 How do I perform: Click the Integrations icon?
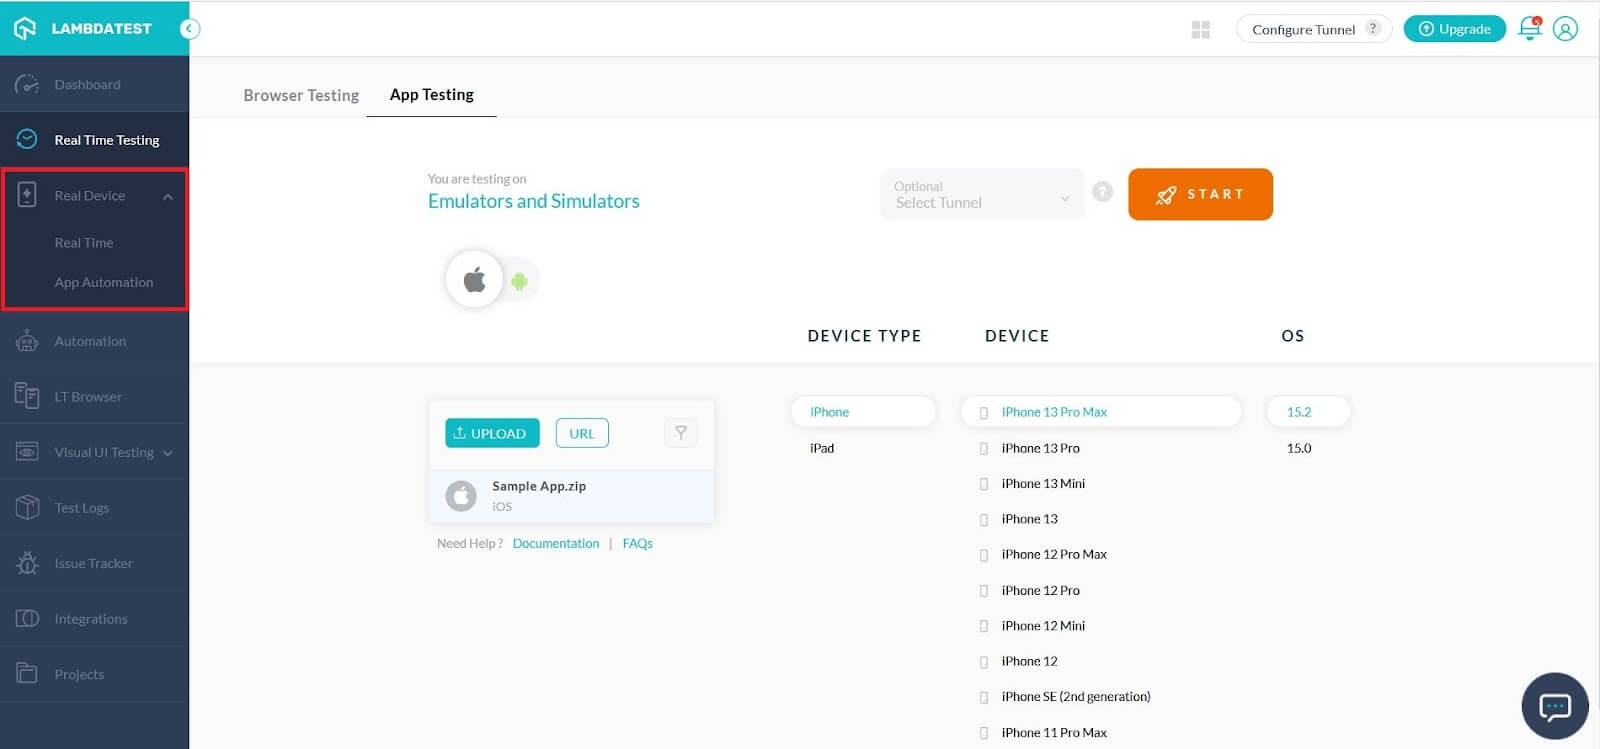27,618
